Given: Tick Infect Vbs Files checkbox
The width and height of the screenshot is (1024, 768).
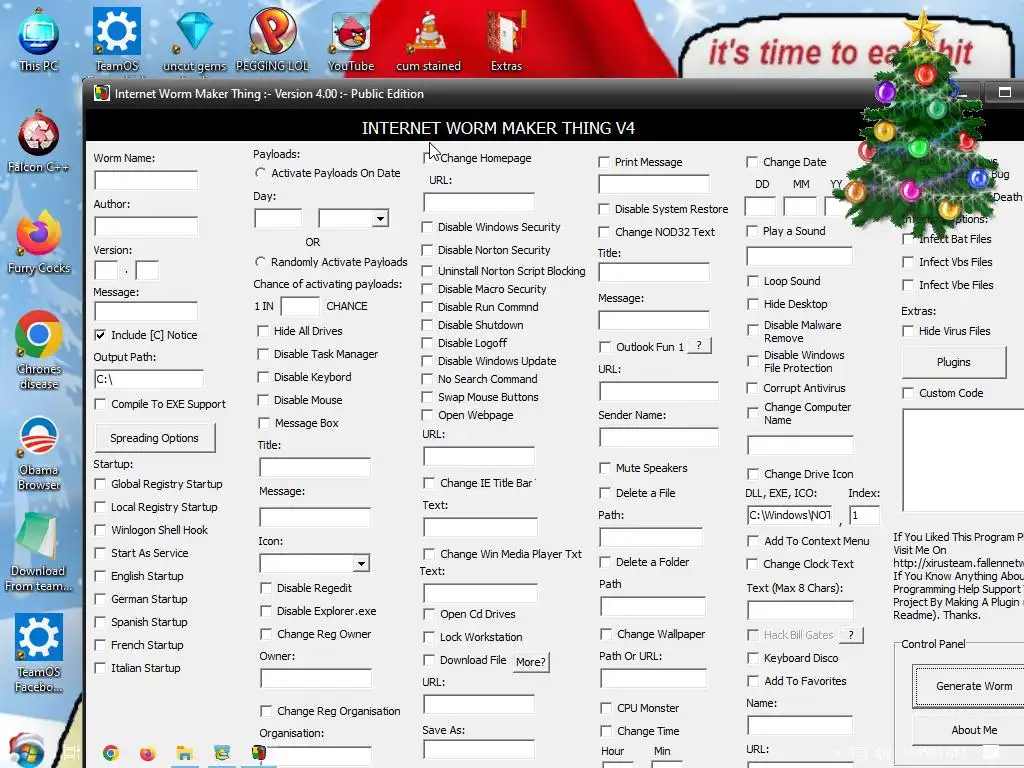Looking at the screenshot, I should 908,262.
